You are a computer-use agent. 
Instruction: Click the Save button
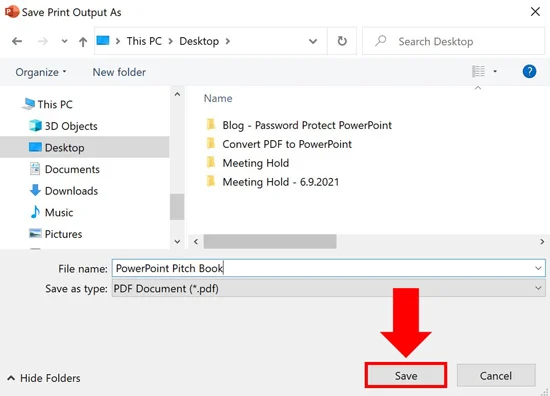pyautogui.click(x=406, y=375)
